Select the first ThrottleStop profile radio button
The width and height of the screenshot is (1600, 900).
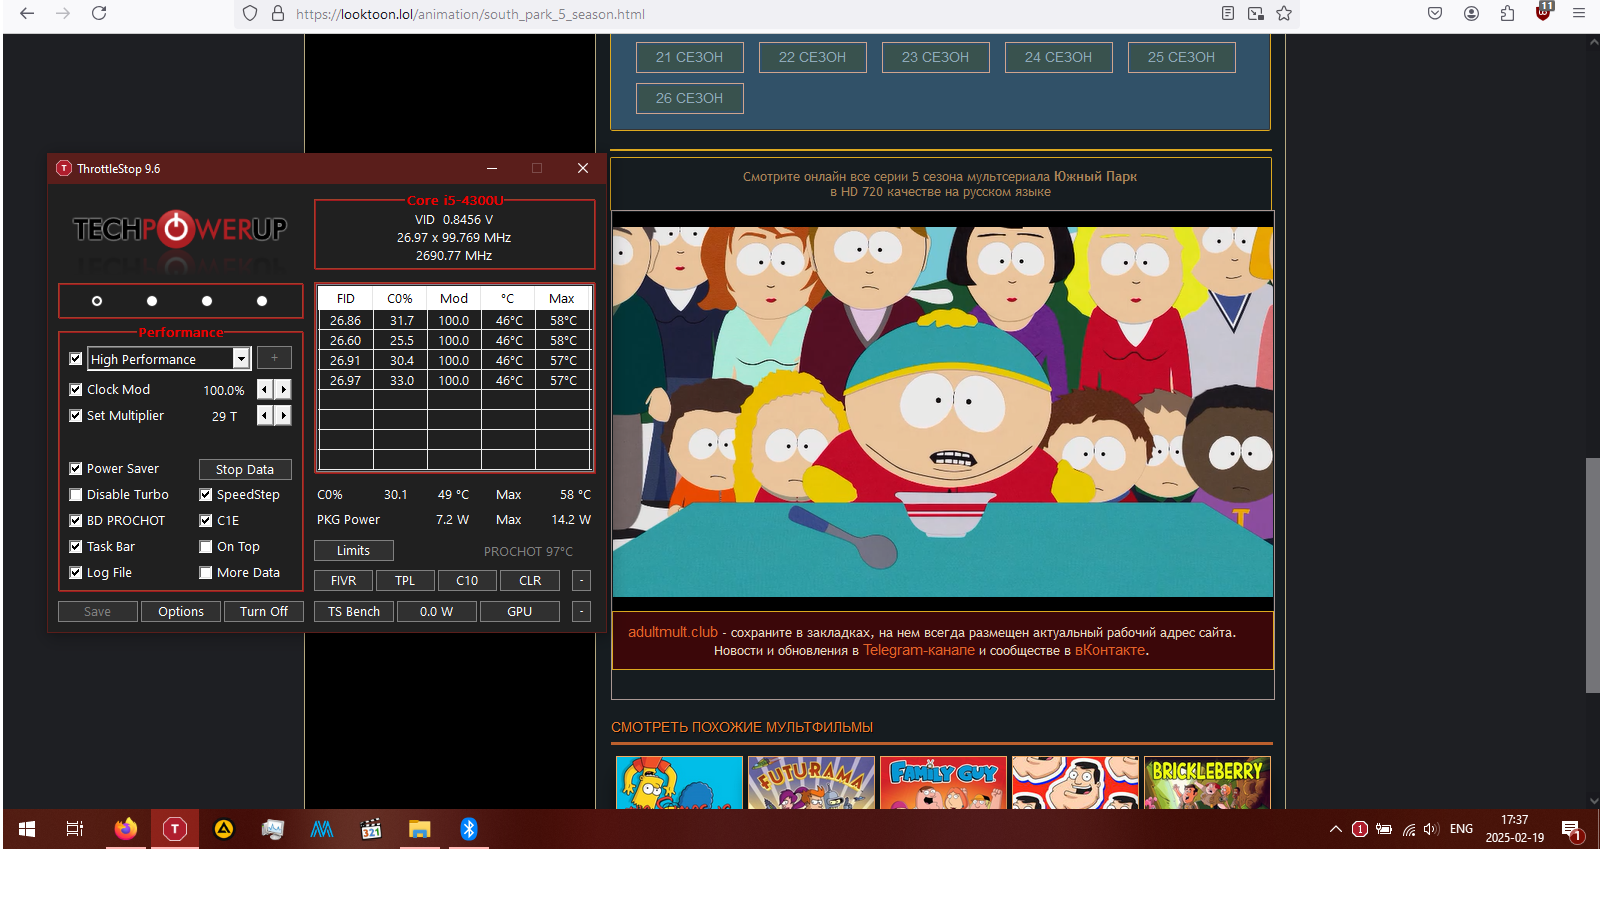(97, 301)
